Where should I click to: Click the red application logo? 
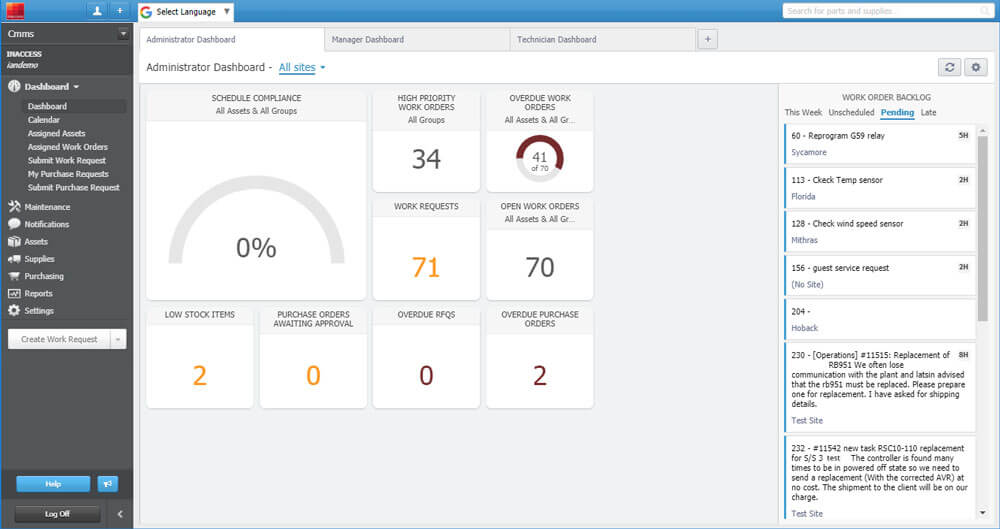coord(15,11)
